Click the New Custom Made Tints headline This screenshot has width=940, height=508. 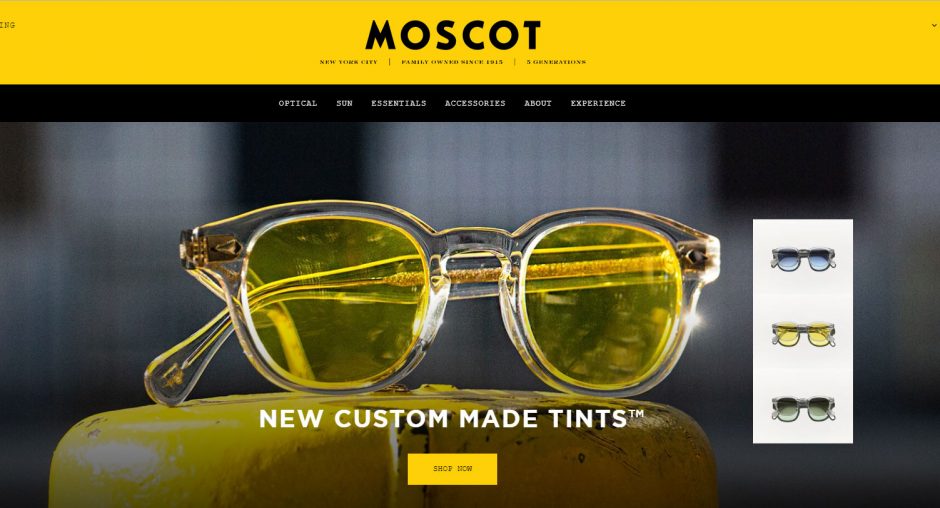coord(451,418)
